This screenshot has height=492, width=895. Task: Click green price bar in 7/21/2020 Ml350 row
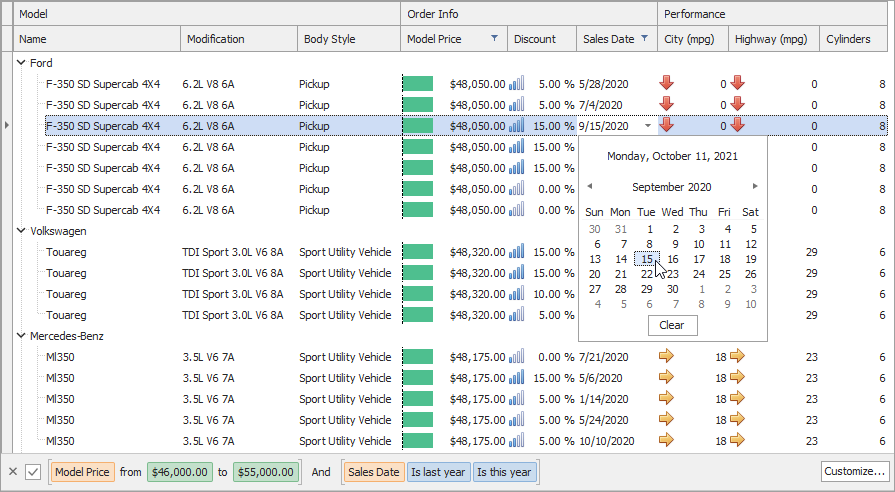point(418,357)
